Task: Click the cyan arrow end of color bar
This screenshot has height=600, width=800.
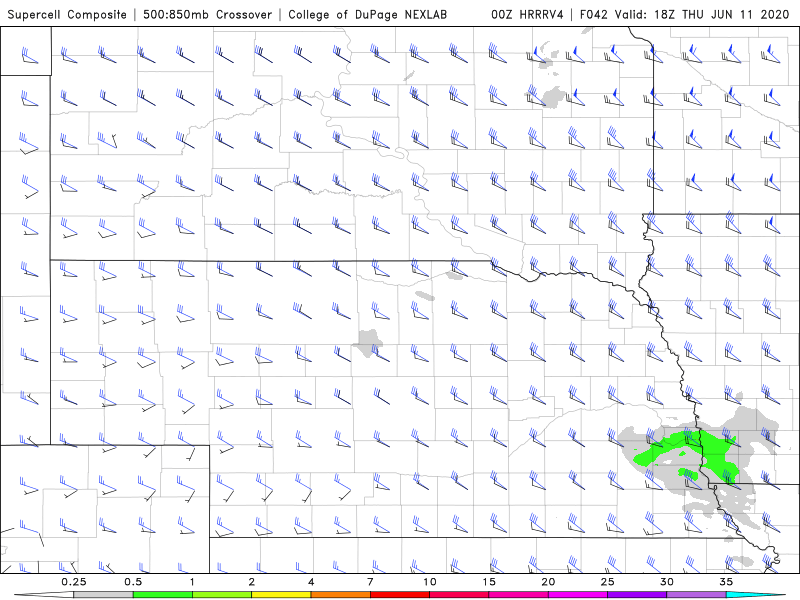Action: [x=757, y=595]
